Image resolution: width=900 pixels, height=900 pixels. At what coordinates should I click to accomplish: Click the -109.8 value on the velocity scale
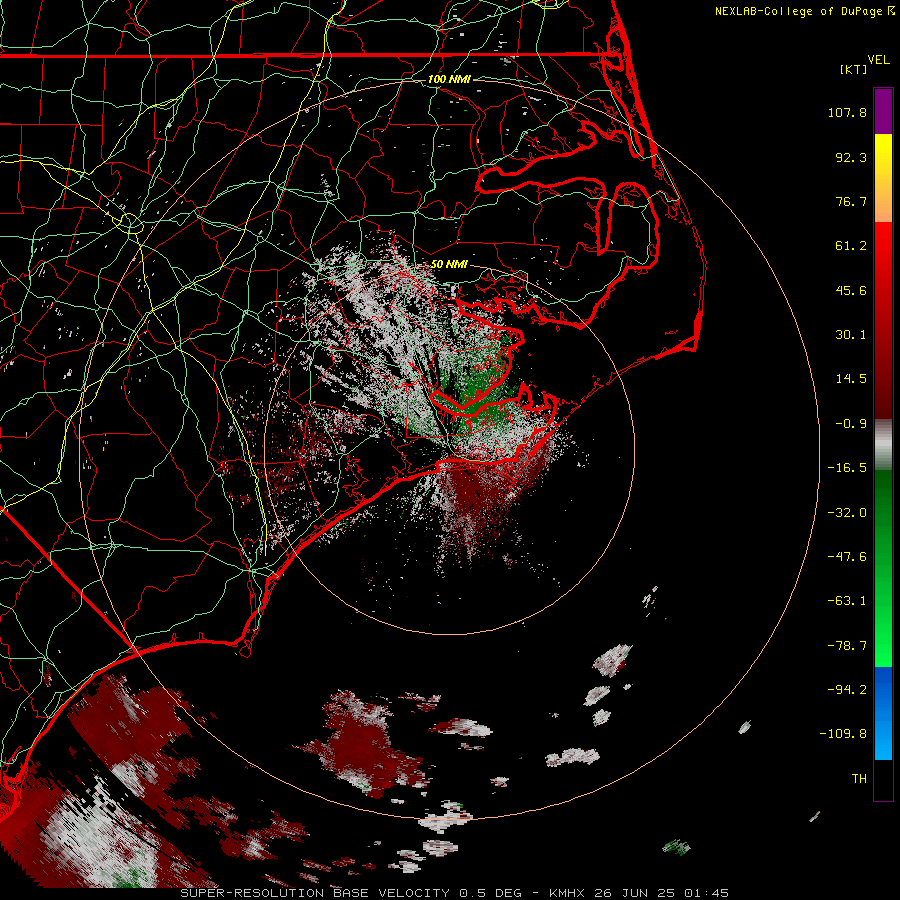click(x=843, y=734)
